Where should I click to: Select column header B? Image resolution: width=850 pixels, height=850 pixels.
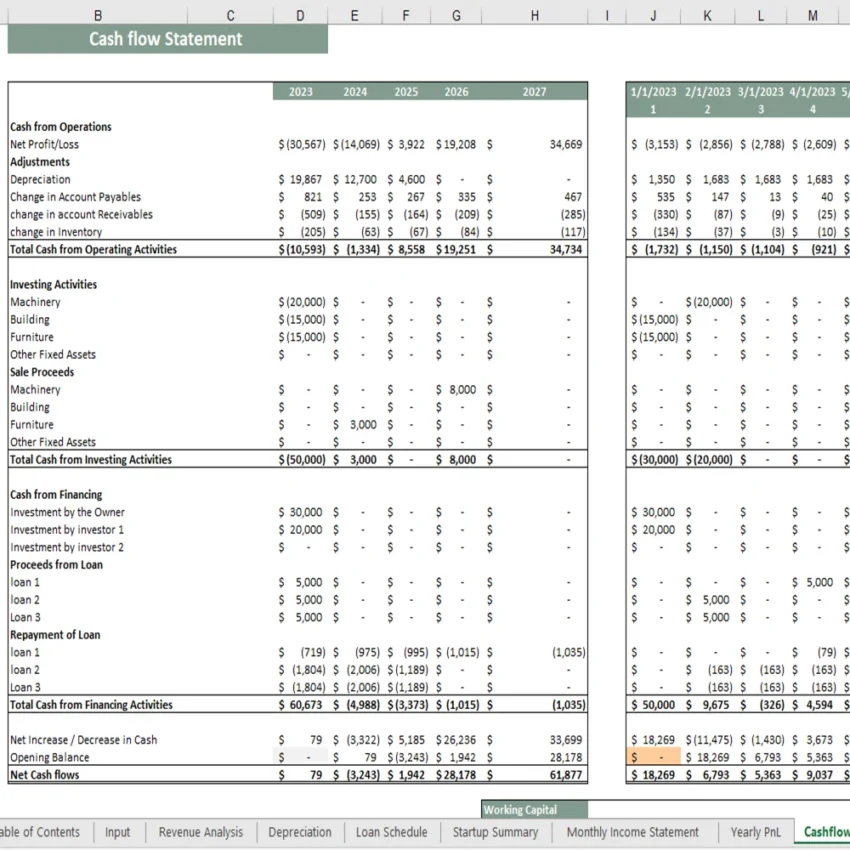(97, 15)
